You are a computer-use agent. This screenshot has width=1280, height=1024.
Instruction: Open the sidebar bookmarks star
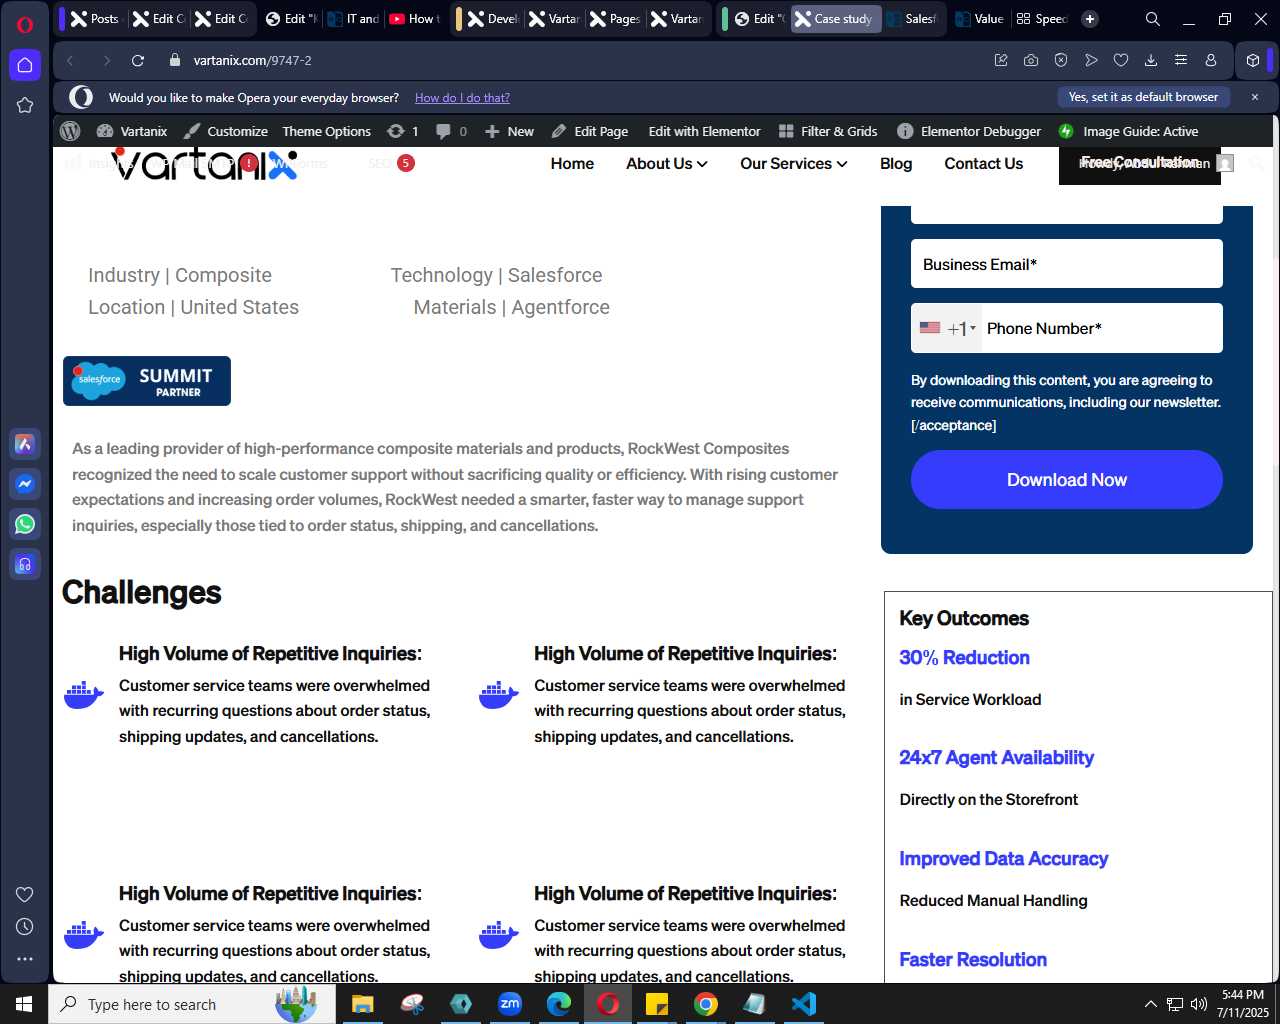point(25,105)
